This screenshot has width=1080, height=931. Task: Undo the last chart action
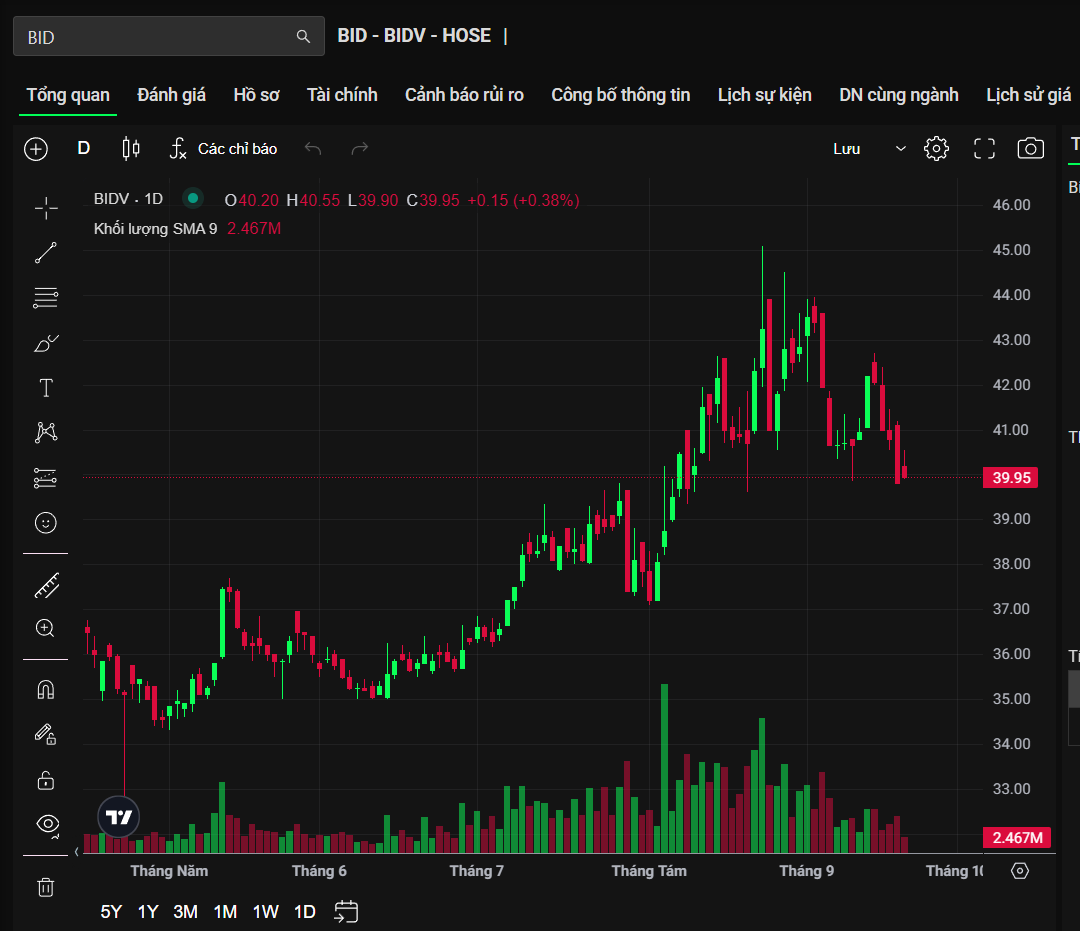313,149
